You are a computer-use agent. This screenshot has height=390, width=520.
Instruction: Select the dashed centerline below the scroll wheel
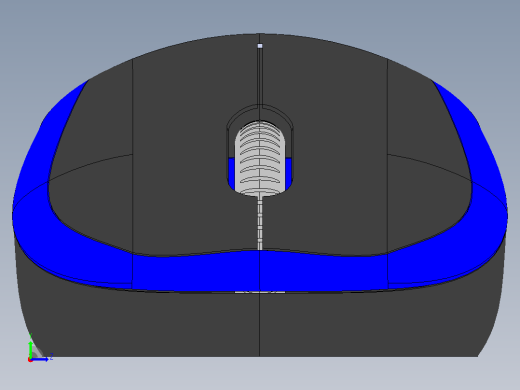pos(260,223)
